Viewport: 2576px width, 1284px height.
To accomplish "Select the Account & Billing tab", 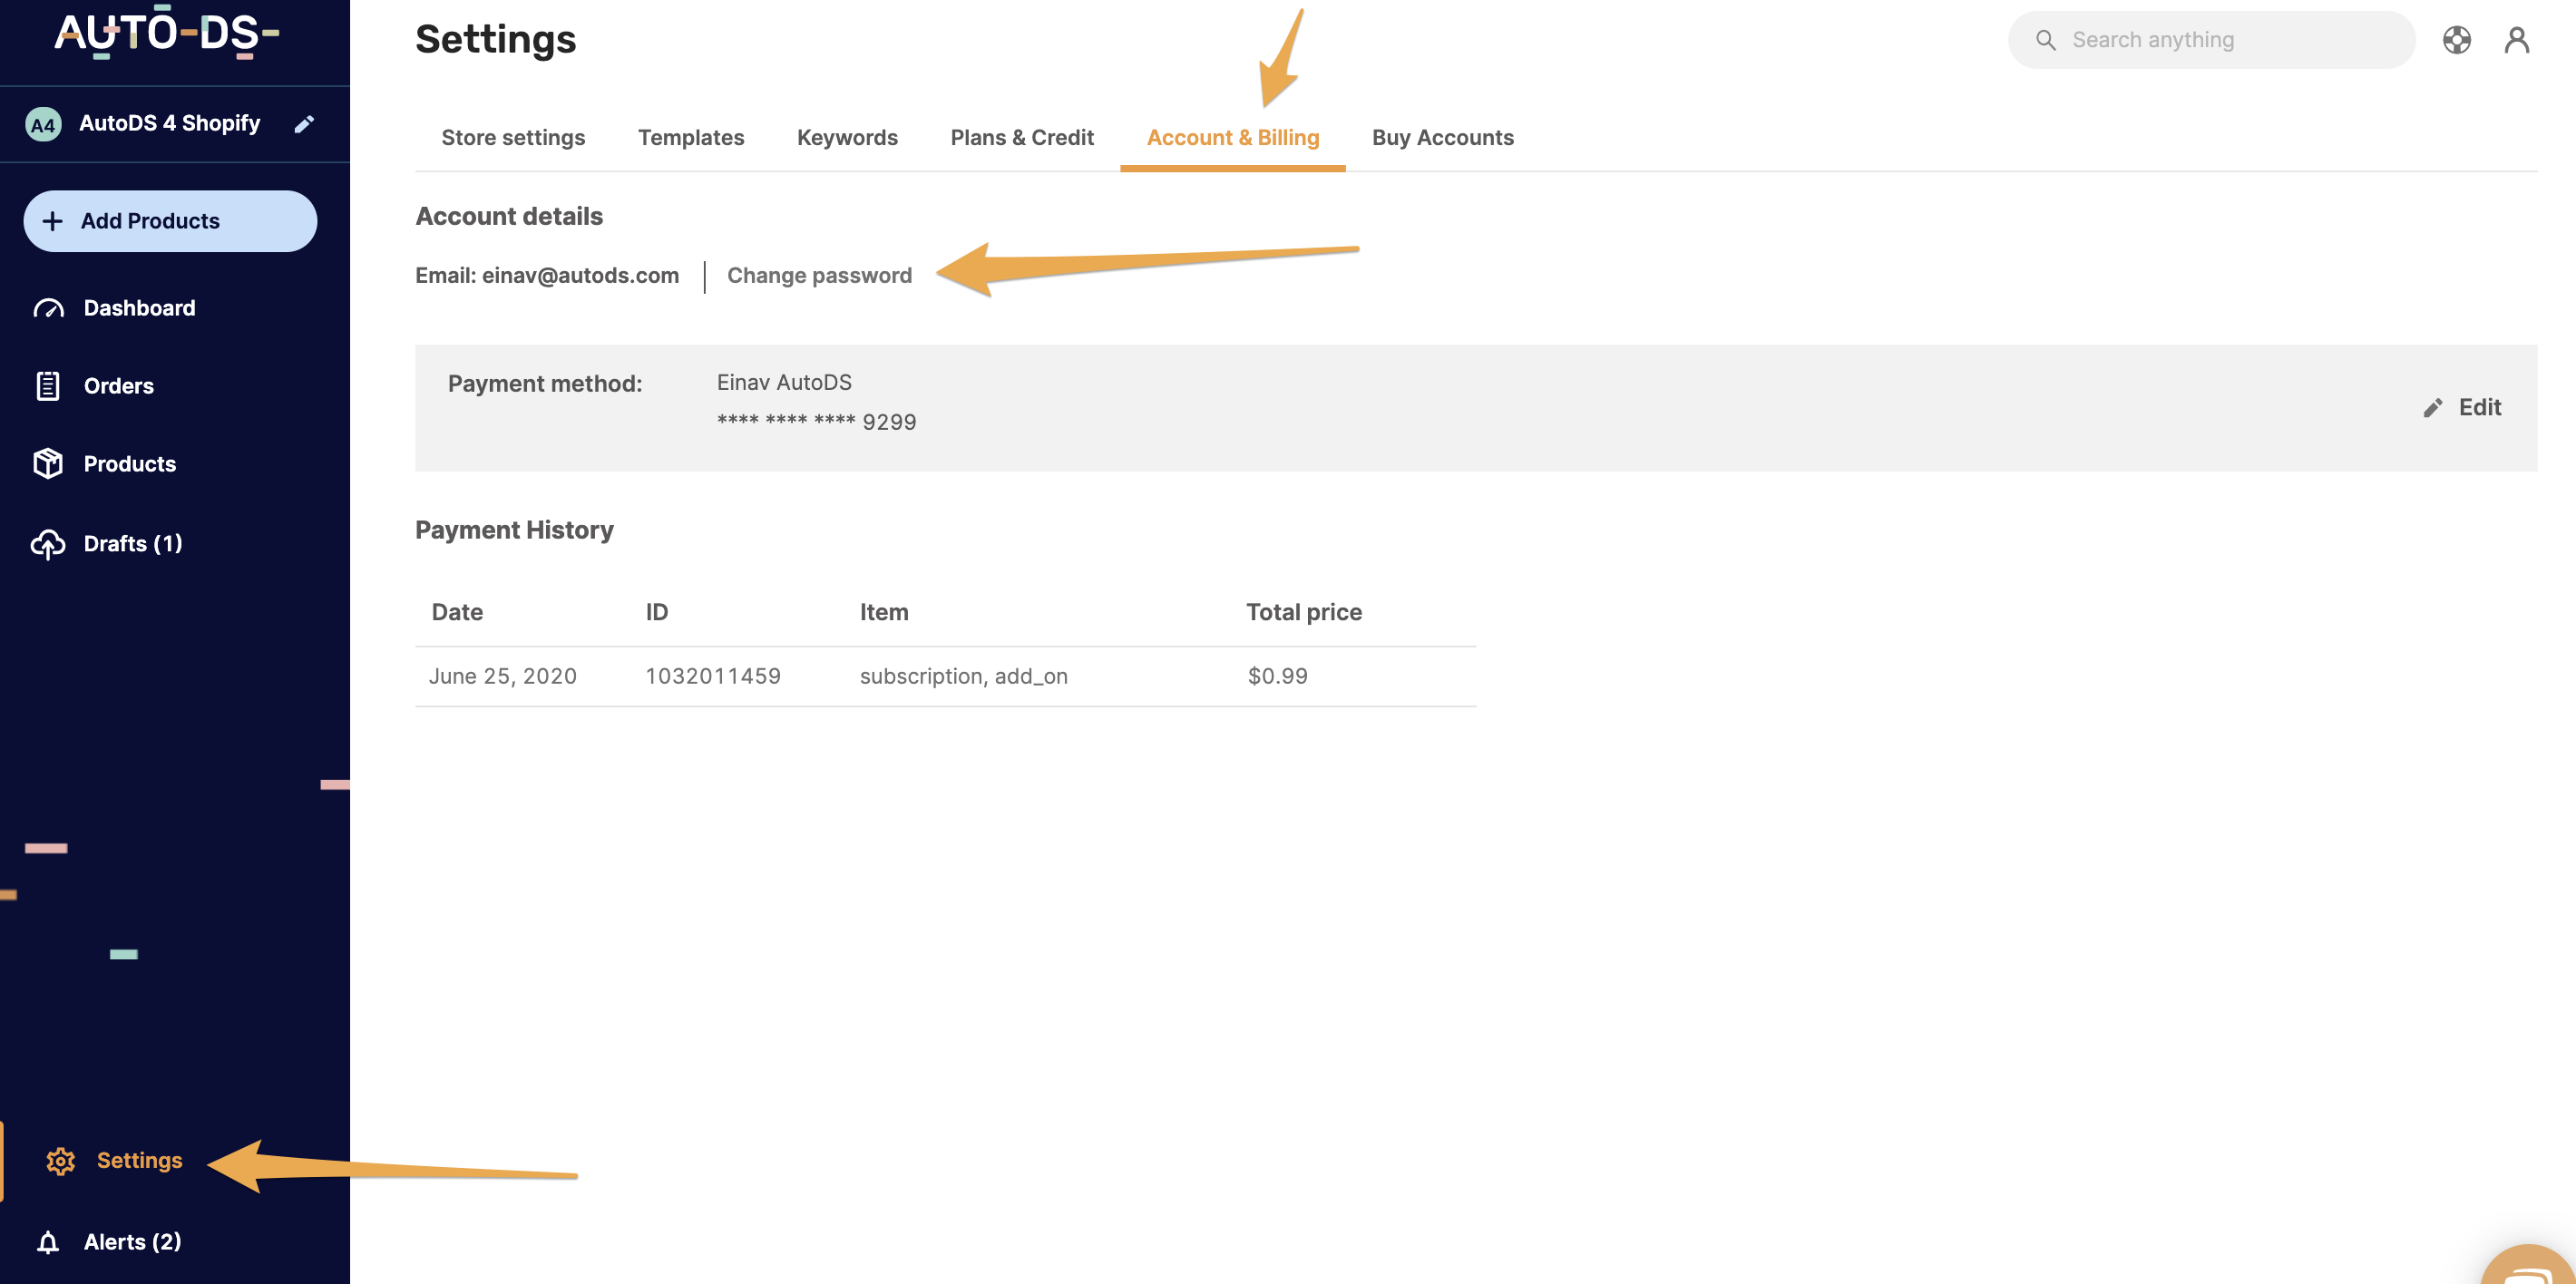I will point(1232,138).
